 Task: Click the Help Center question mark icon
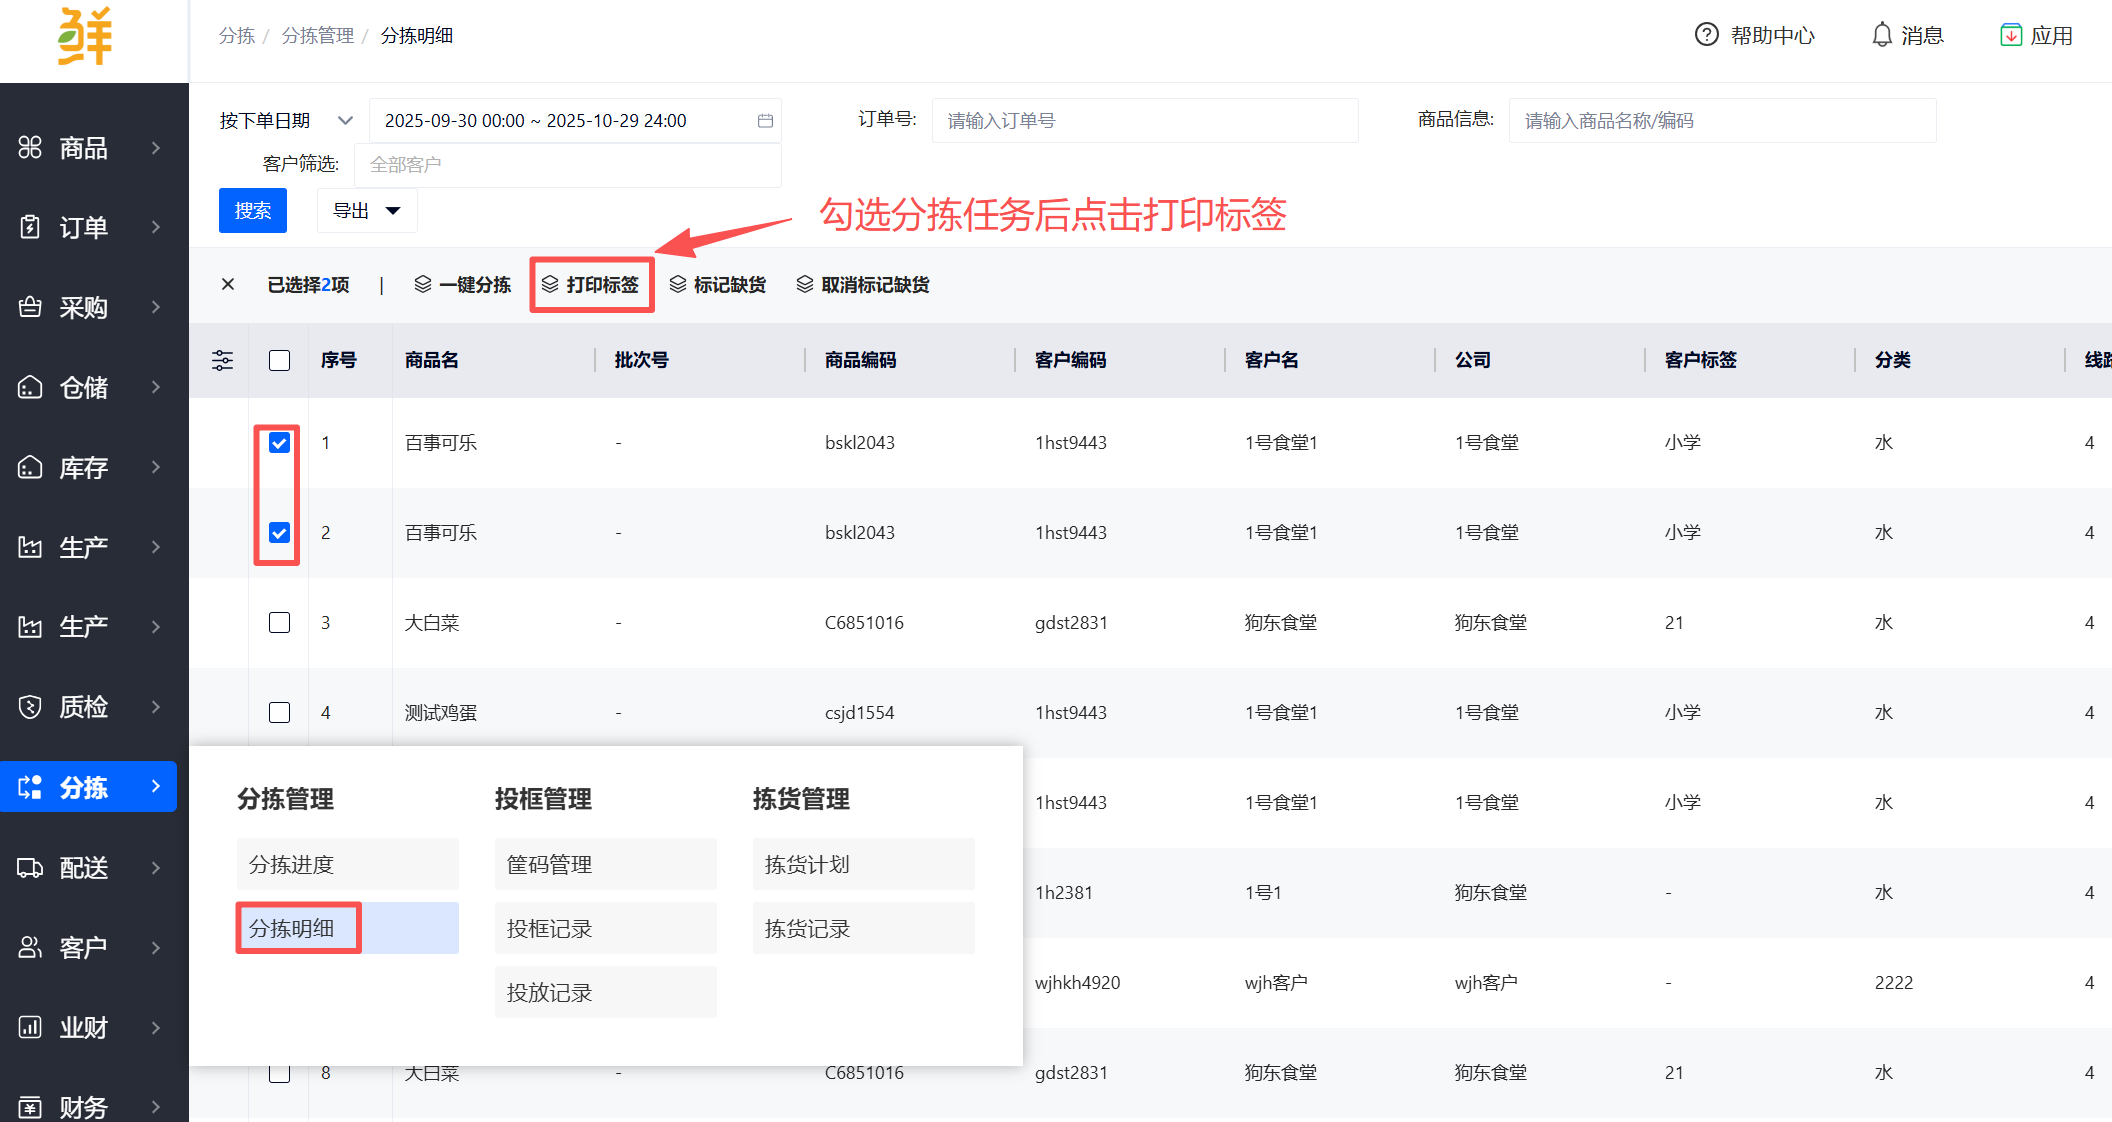[x=1706, y=35]
